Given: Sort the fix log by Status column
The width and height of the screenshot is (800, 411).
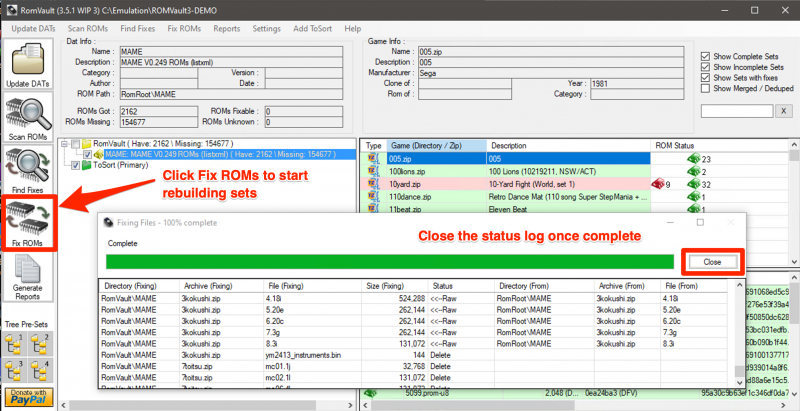Looking at the screenshot, I should point(461,286).
